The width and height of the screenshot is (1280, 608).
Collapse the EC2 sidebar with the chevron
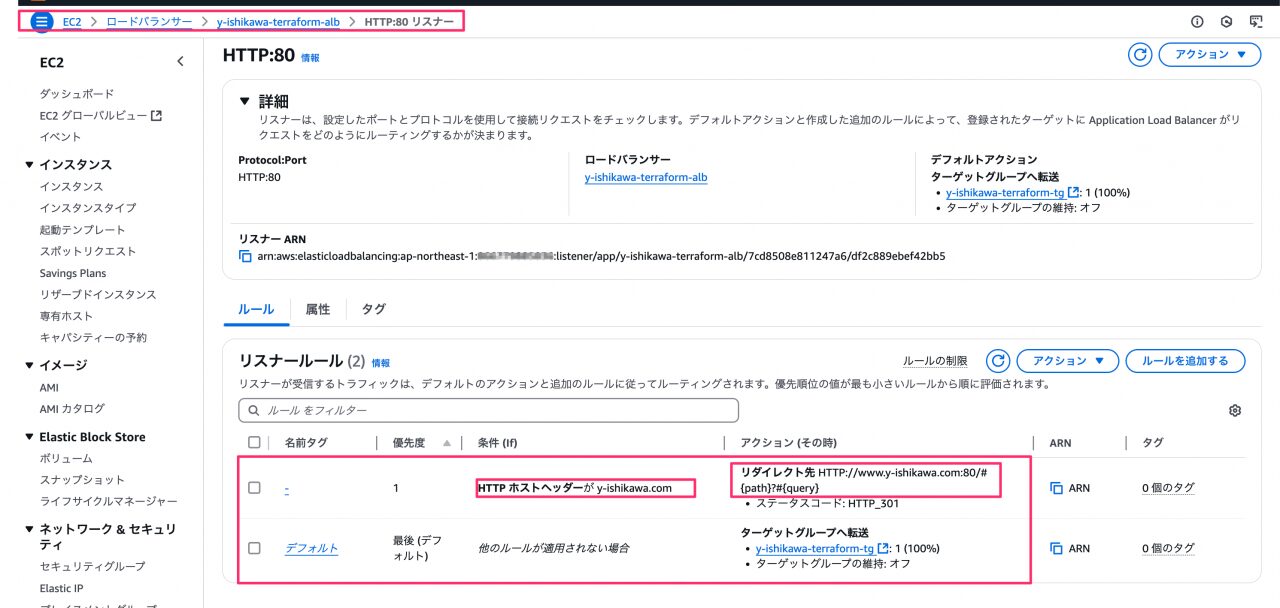pos(180,62)
